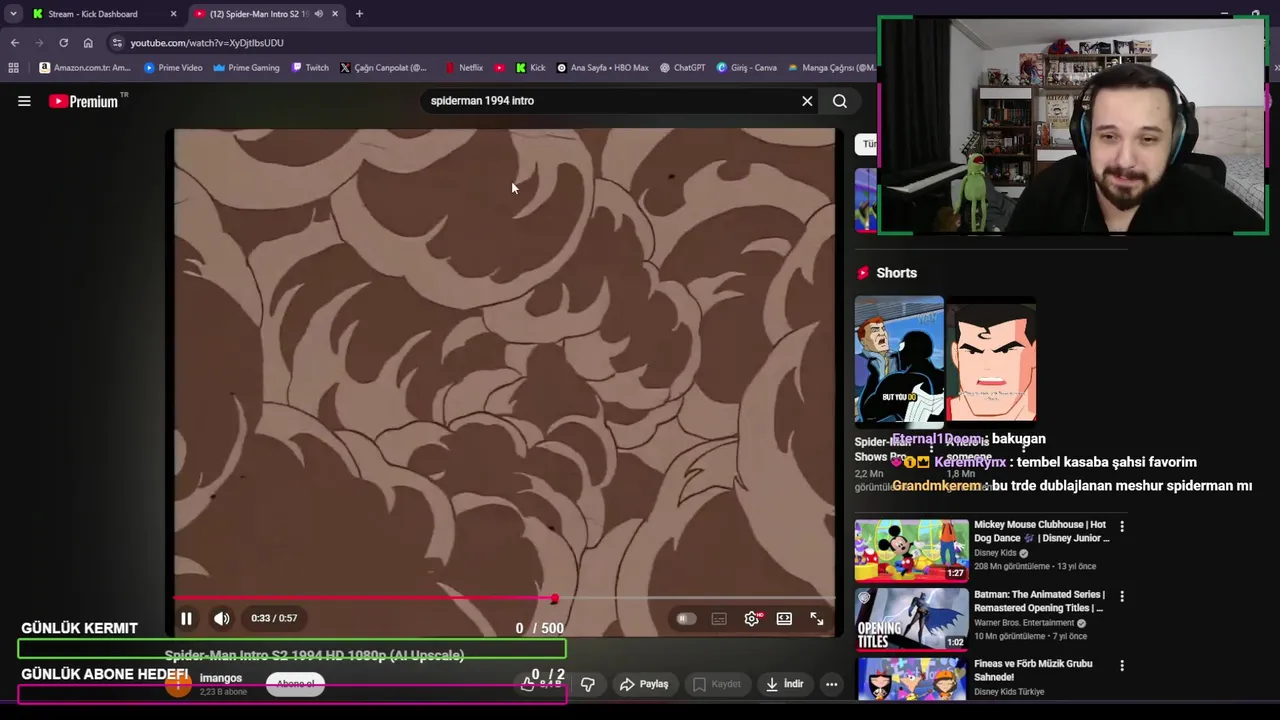1280x720 pixels.
Task: Open Amazon.com.tr bookmark
Action: (85, 68)
